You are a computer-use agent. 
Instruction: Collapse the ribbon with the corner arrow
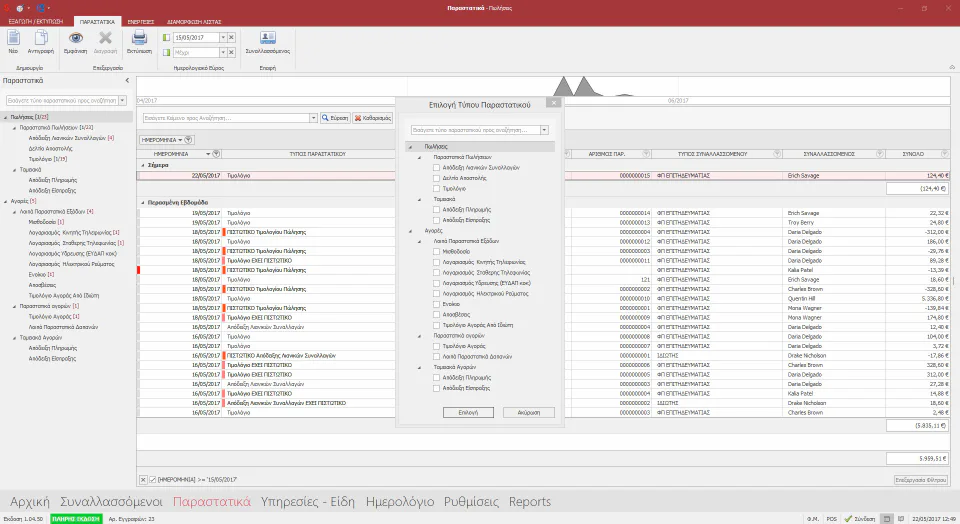click(952, 67)
